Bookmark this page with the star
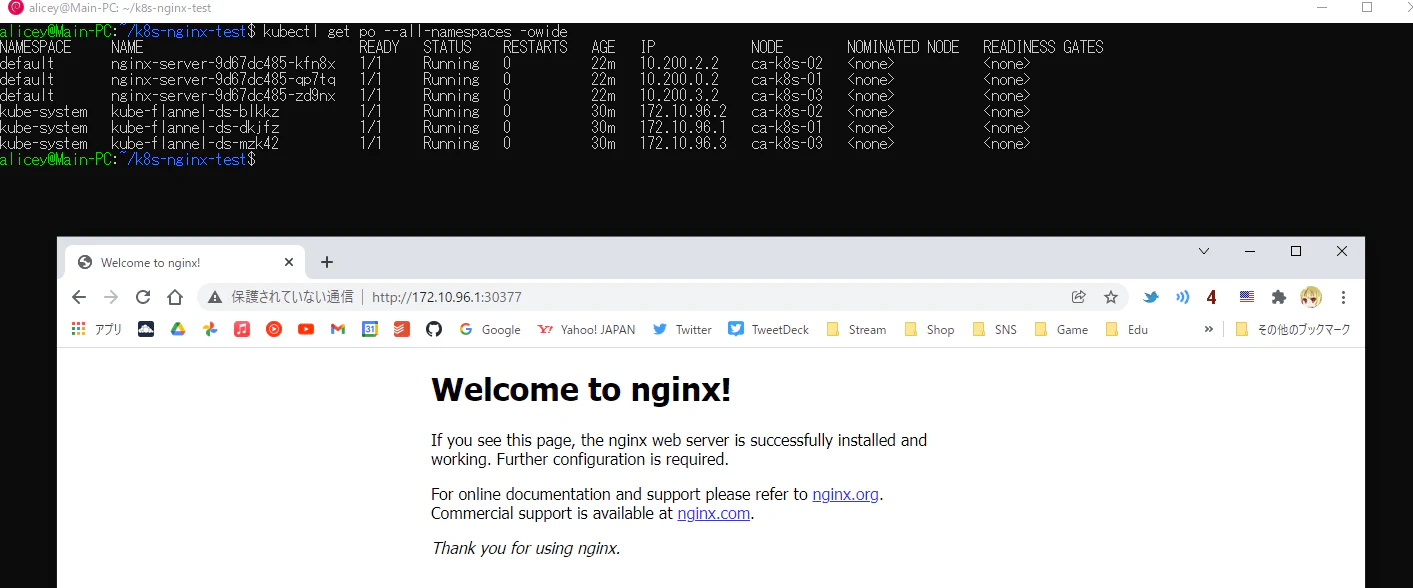The width and height of the screenshot is (1413, 588). pyautogui.click(x=1111, y=297)
